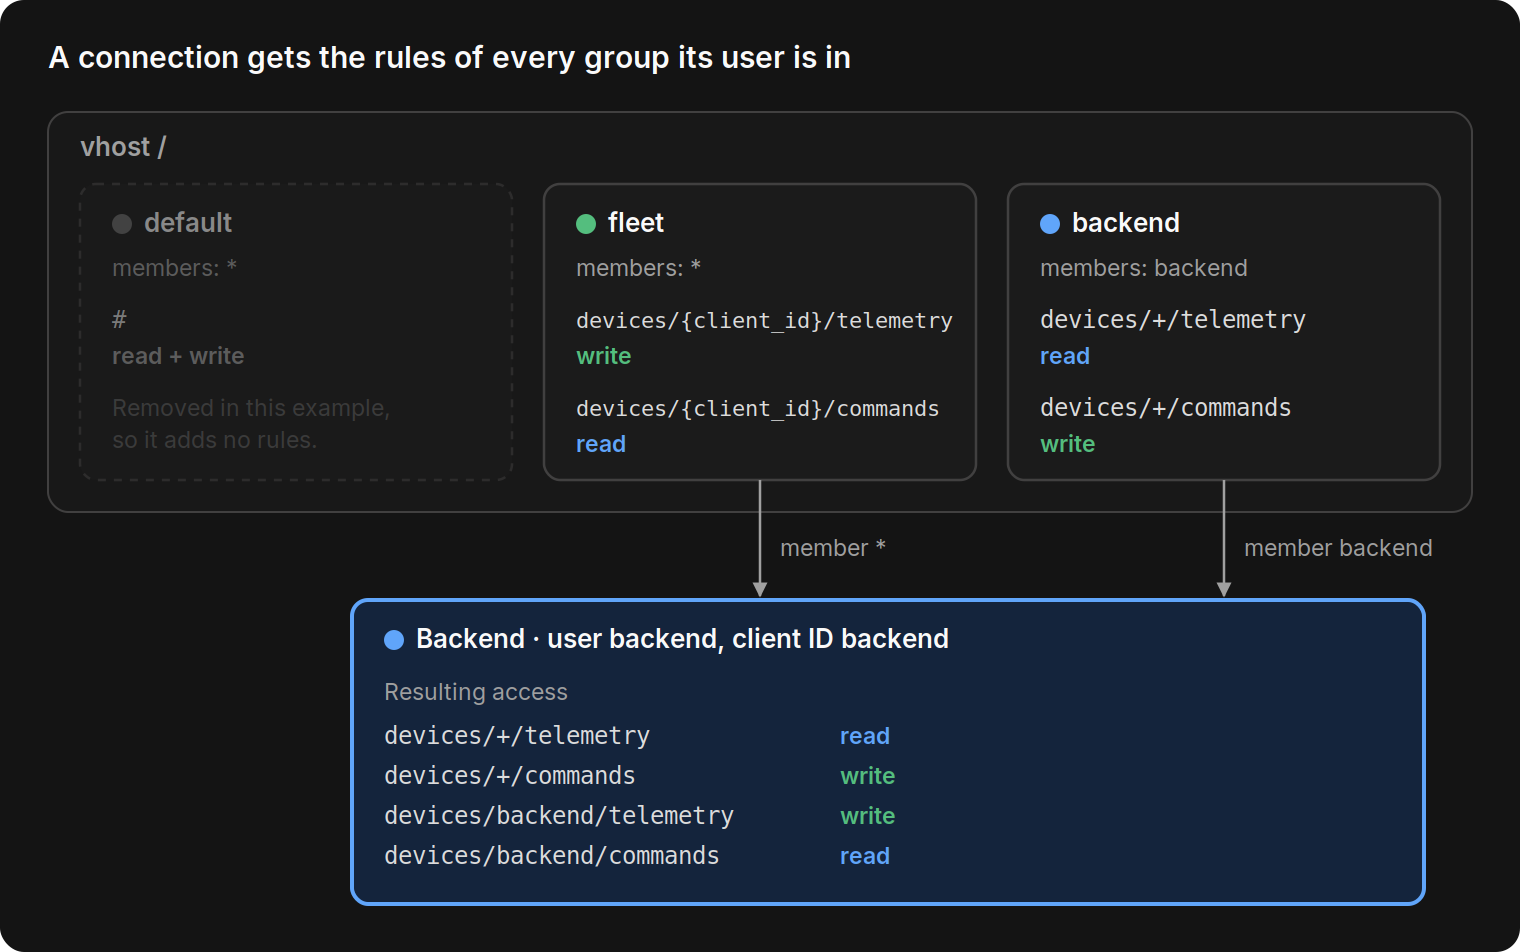Click "members: *" in the fleet group card
This screenshot has height=952, width=1520.
point(638,268)
